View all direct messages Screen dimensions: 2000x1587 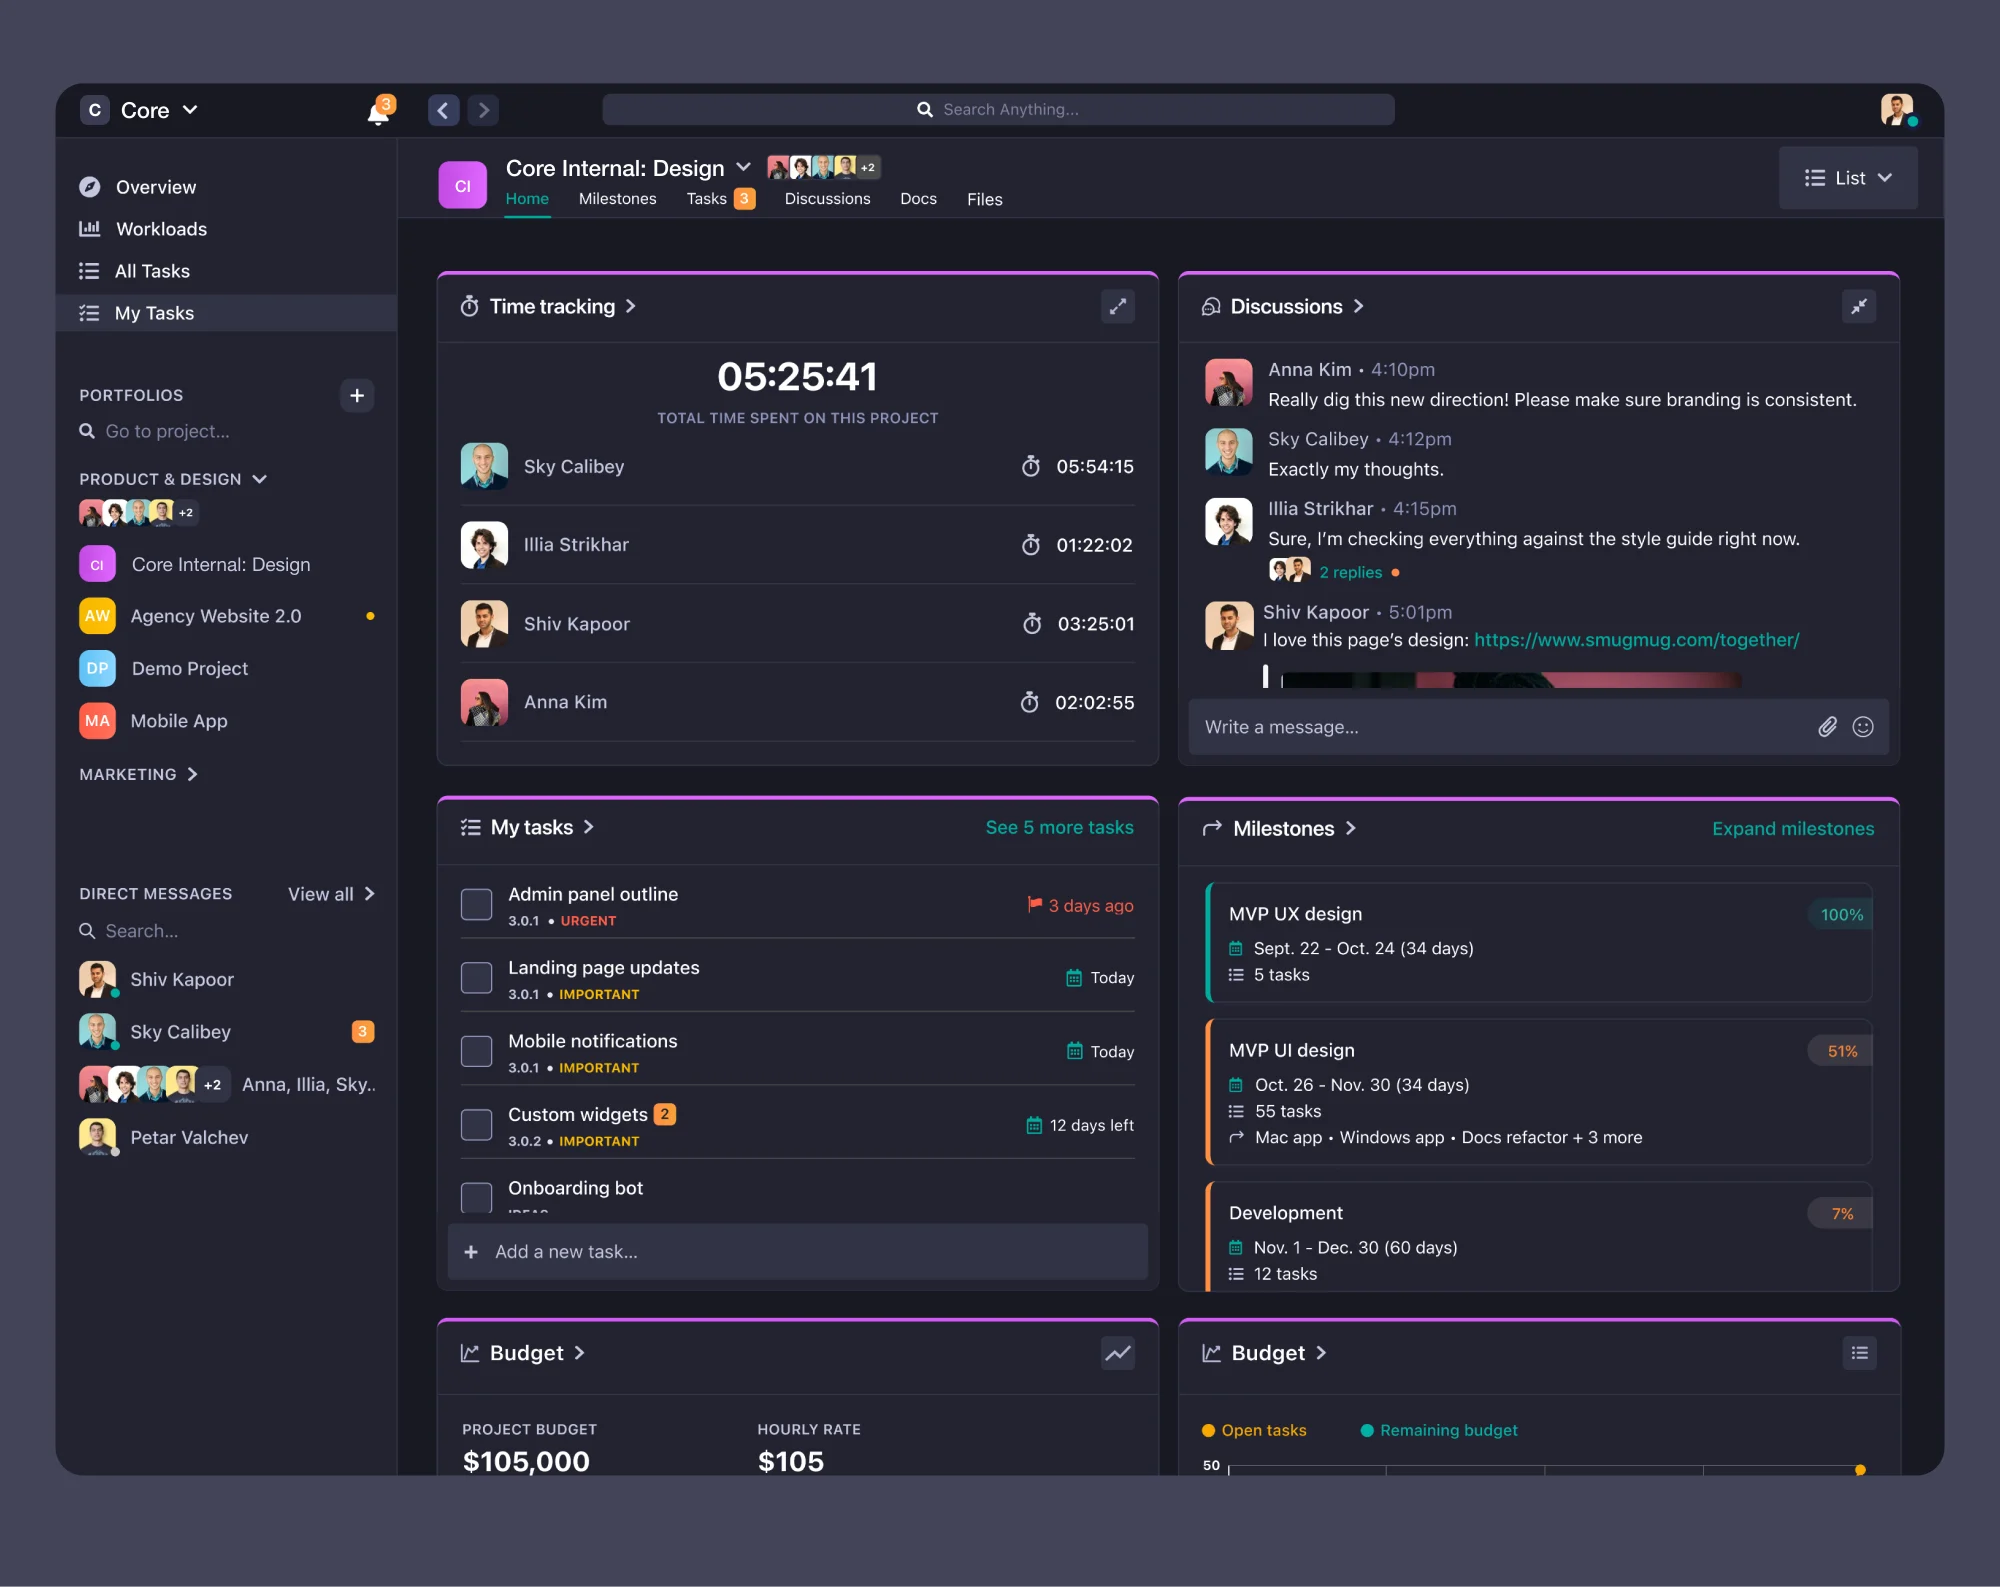point(331,894)
